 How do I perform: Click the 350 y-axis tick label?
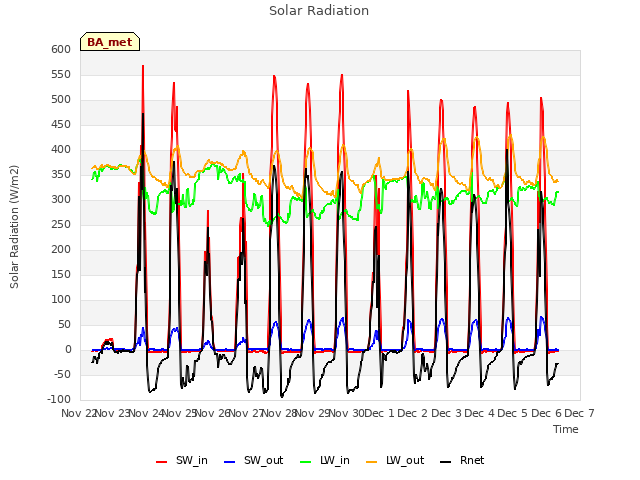tap(61, 174)
